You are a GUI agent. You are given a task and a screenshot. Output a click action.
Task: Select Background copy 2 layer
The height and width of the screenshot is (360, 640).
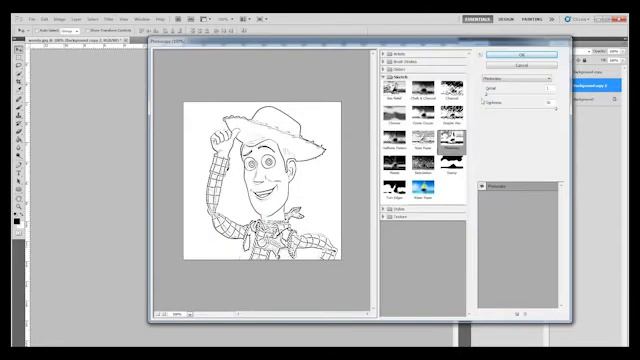tap(596, 86)
